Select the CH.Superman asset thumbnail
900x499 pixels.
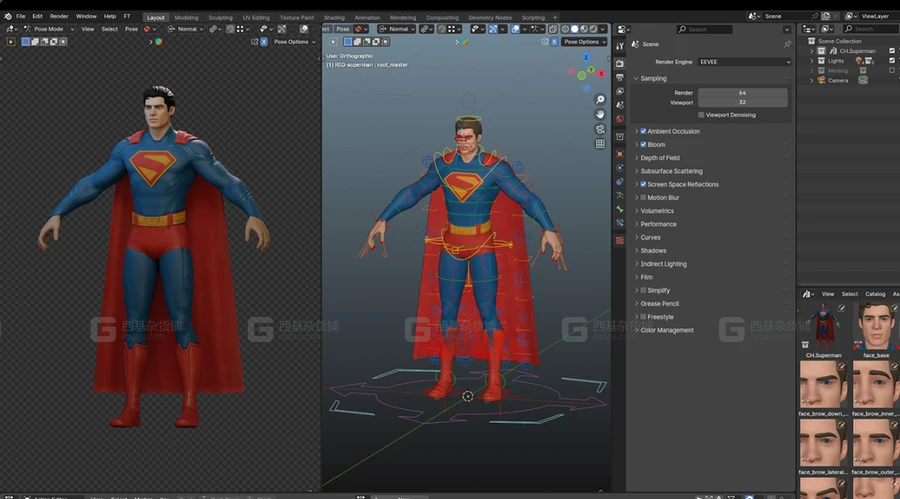tap(824, 326)
